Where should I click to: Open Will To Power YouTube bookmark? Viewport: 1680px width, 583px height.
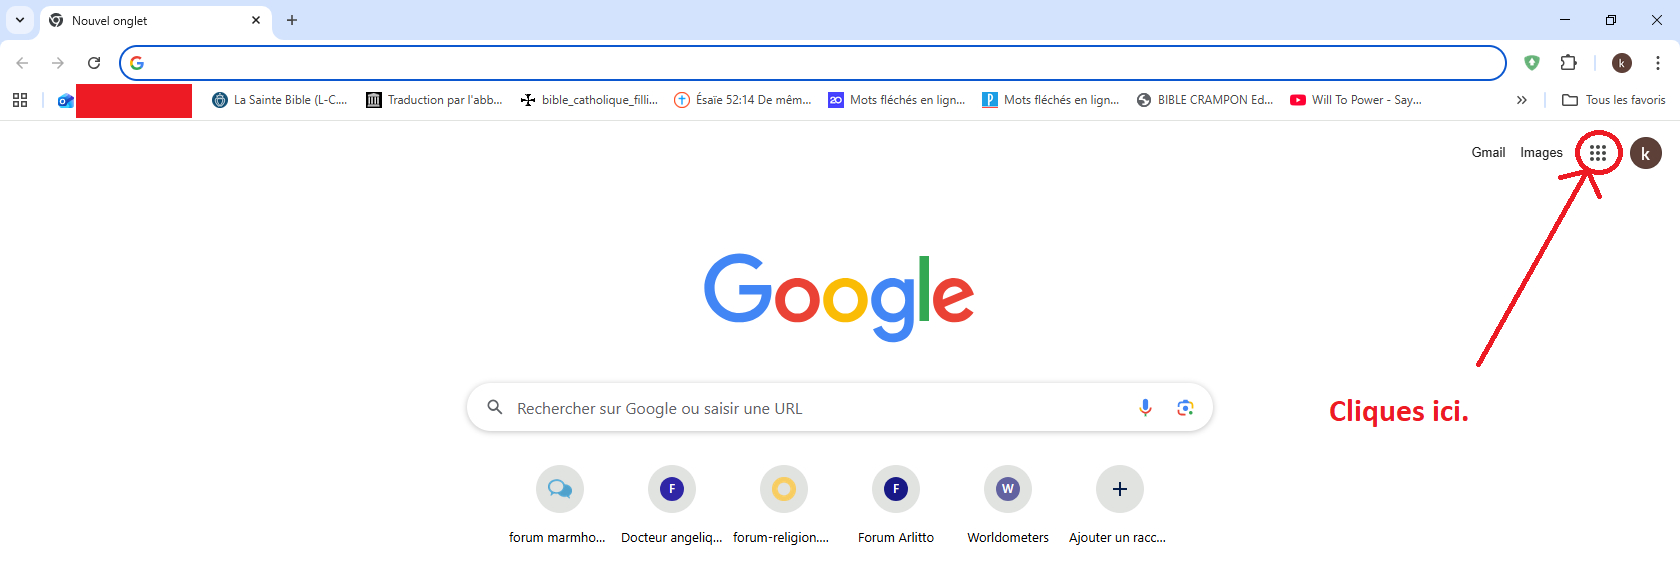coord(1356,100)
